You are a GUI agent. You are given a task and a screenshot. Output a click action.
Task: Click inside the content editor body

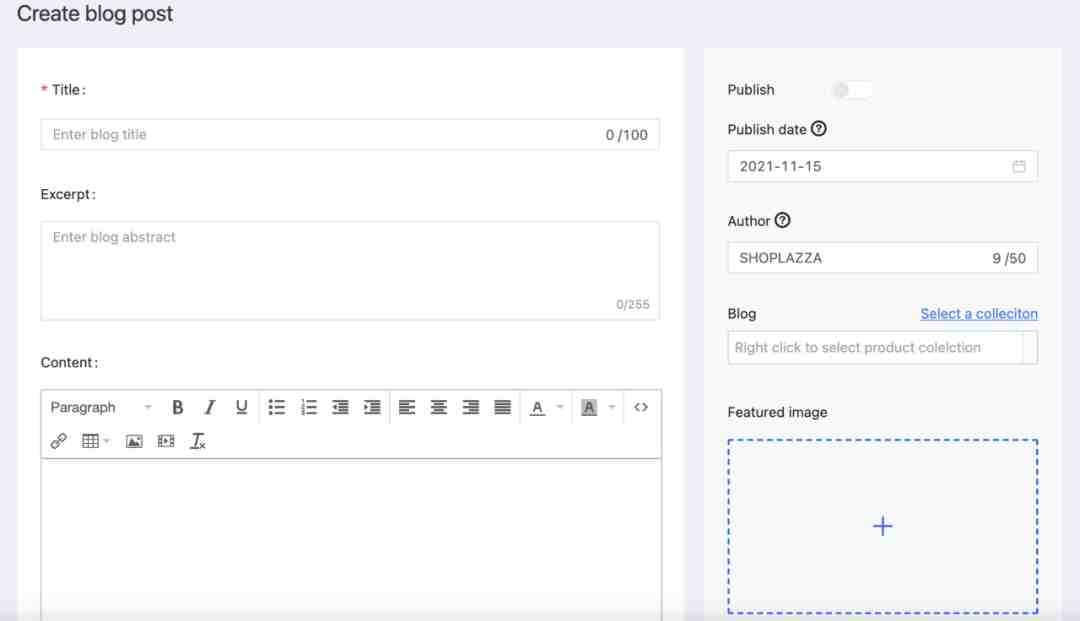point(351,540)
